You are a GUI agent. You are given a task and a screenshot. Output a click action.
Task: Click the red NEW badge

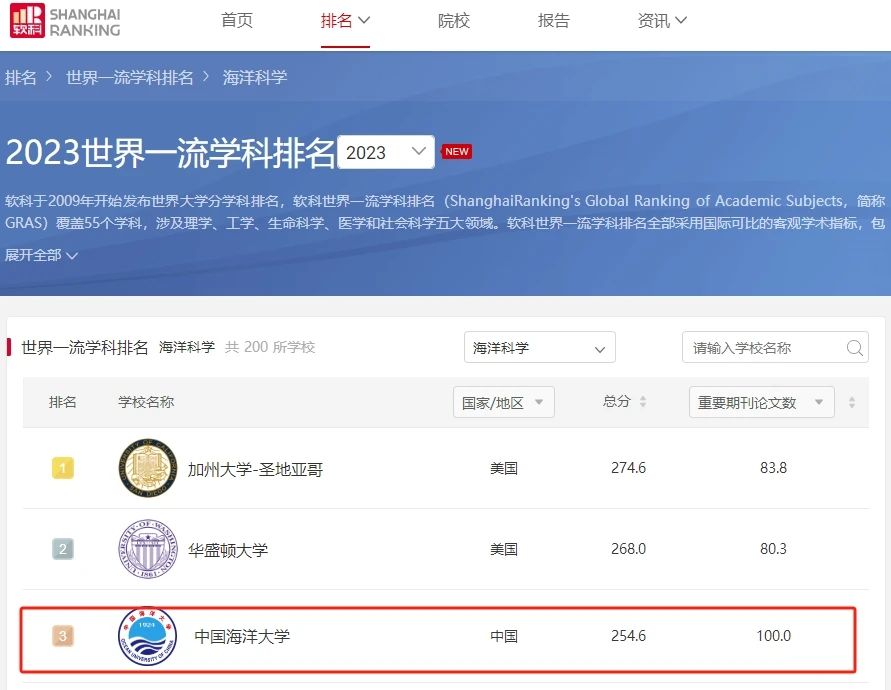tap(456, 152)
